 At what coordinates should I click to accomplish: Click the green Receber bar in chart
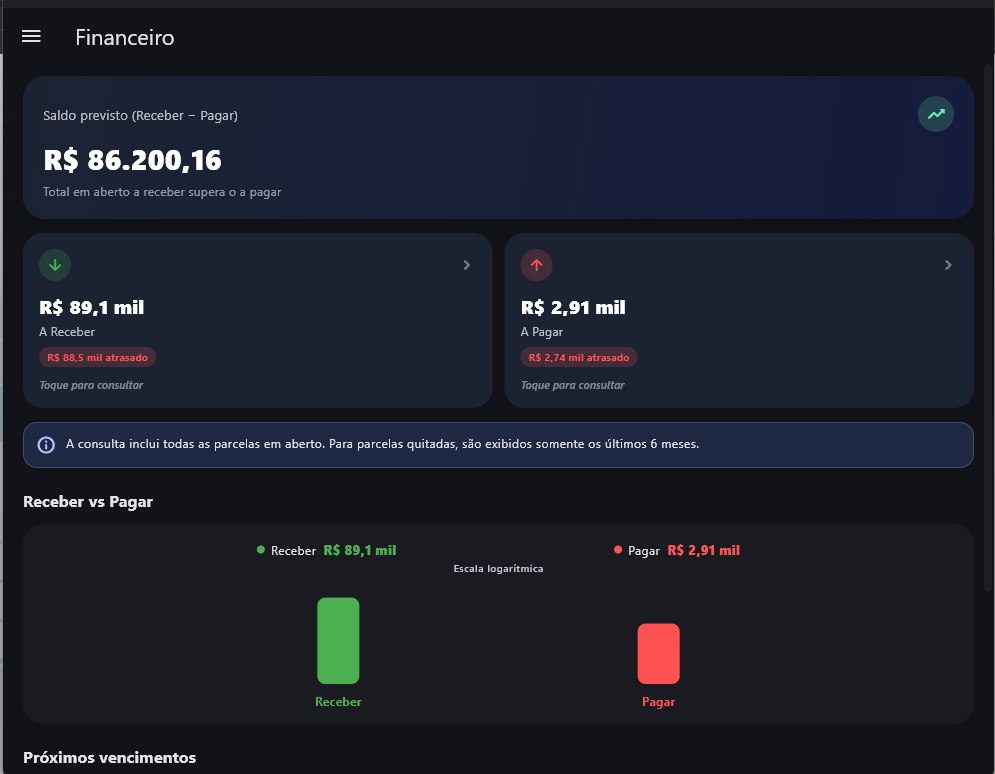[338, 641]
